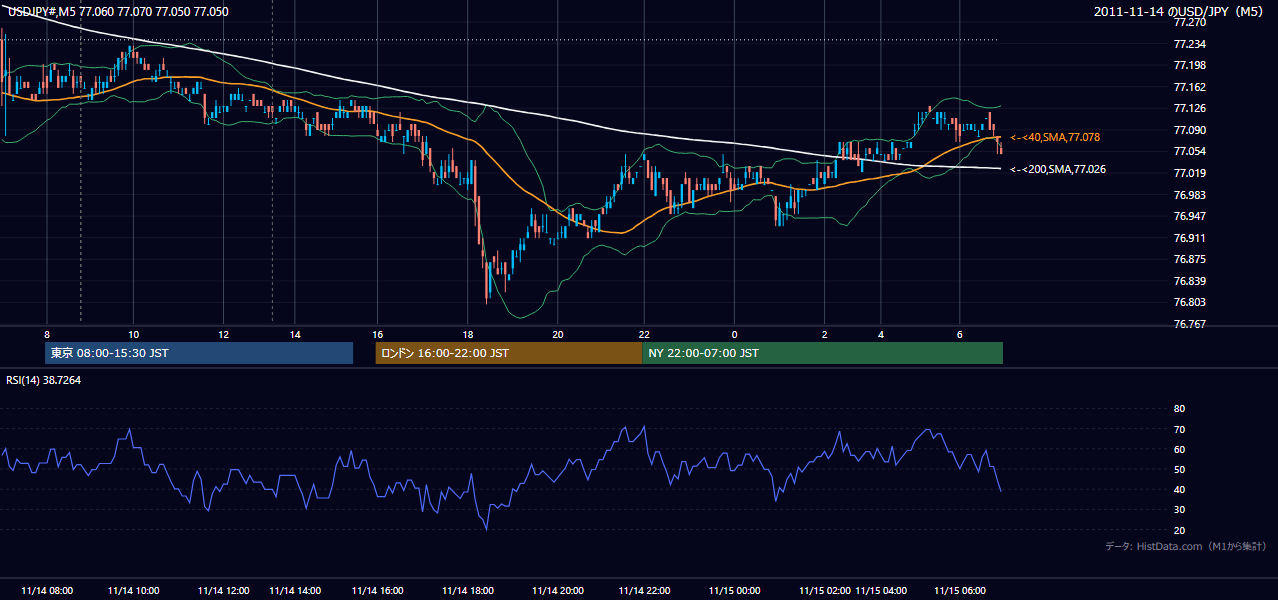
Task: Click the RSI axis value 40
Action: click(1179, 489)
